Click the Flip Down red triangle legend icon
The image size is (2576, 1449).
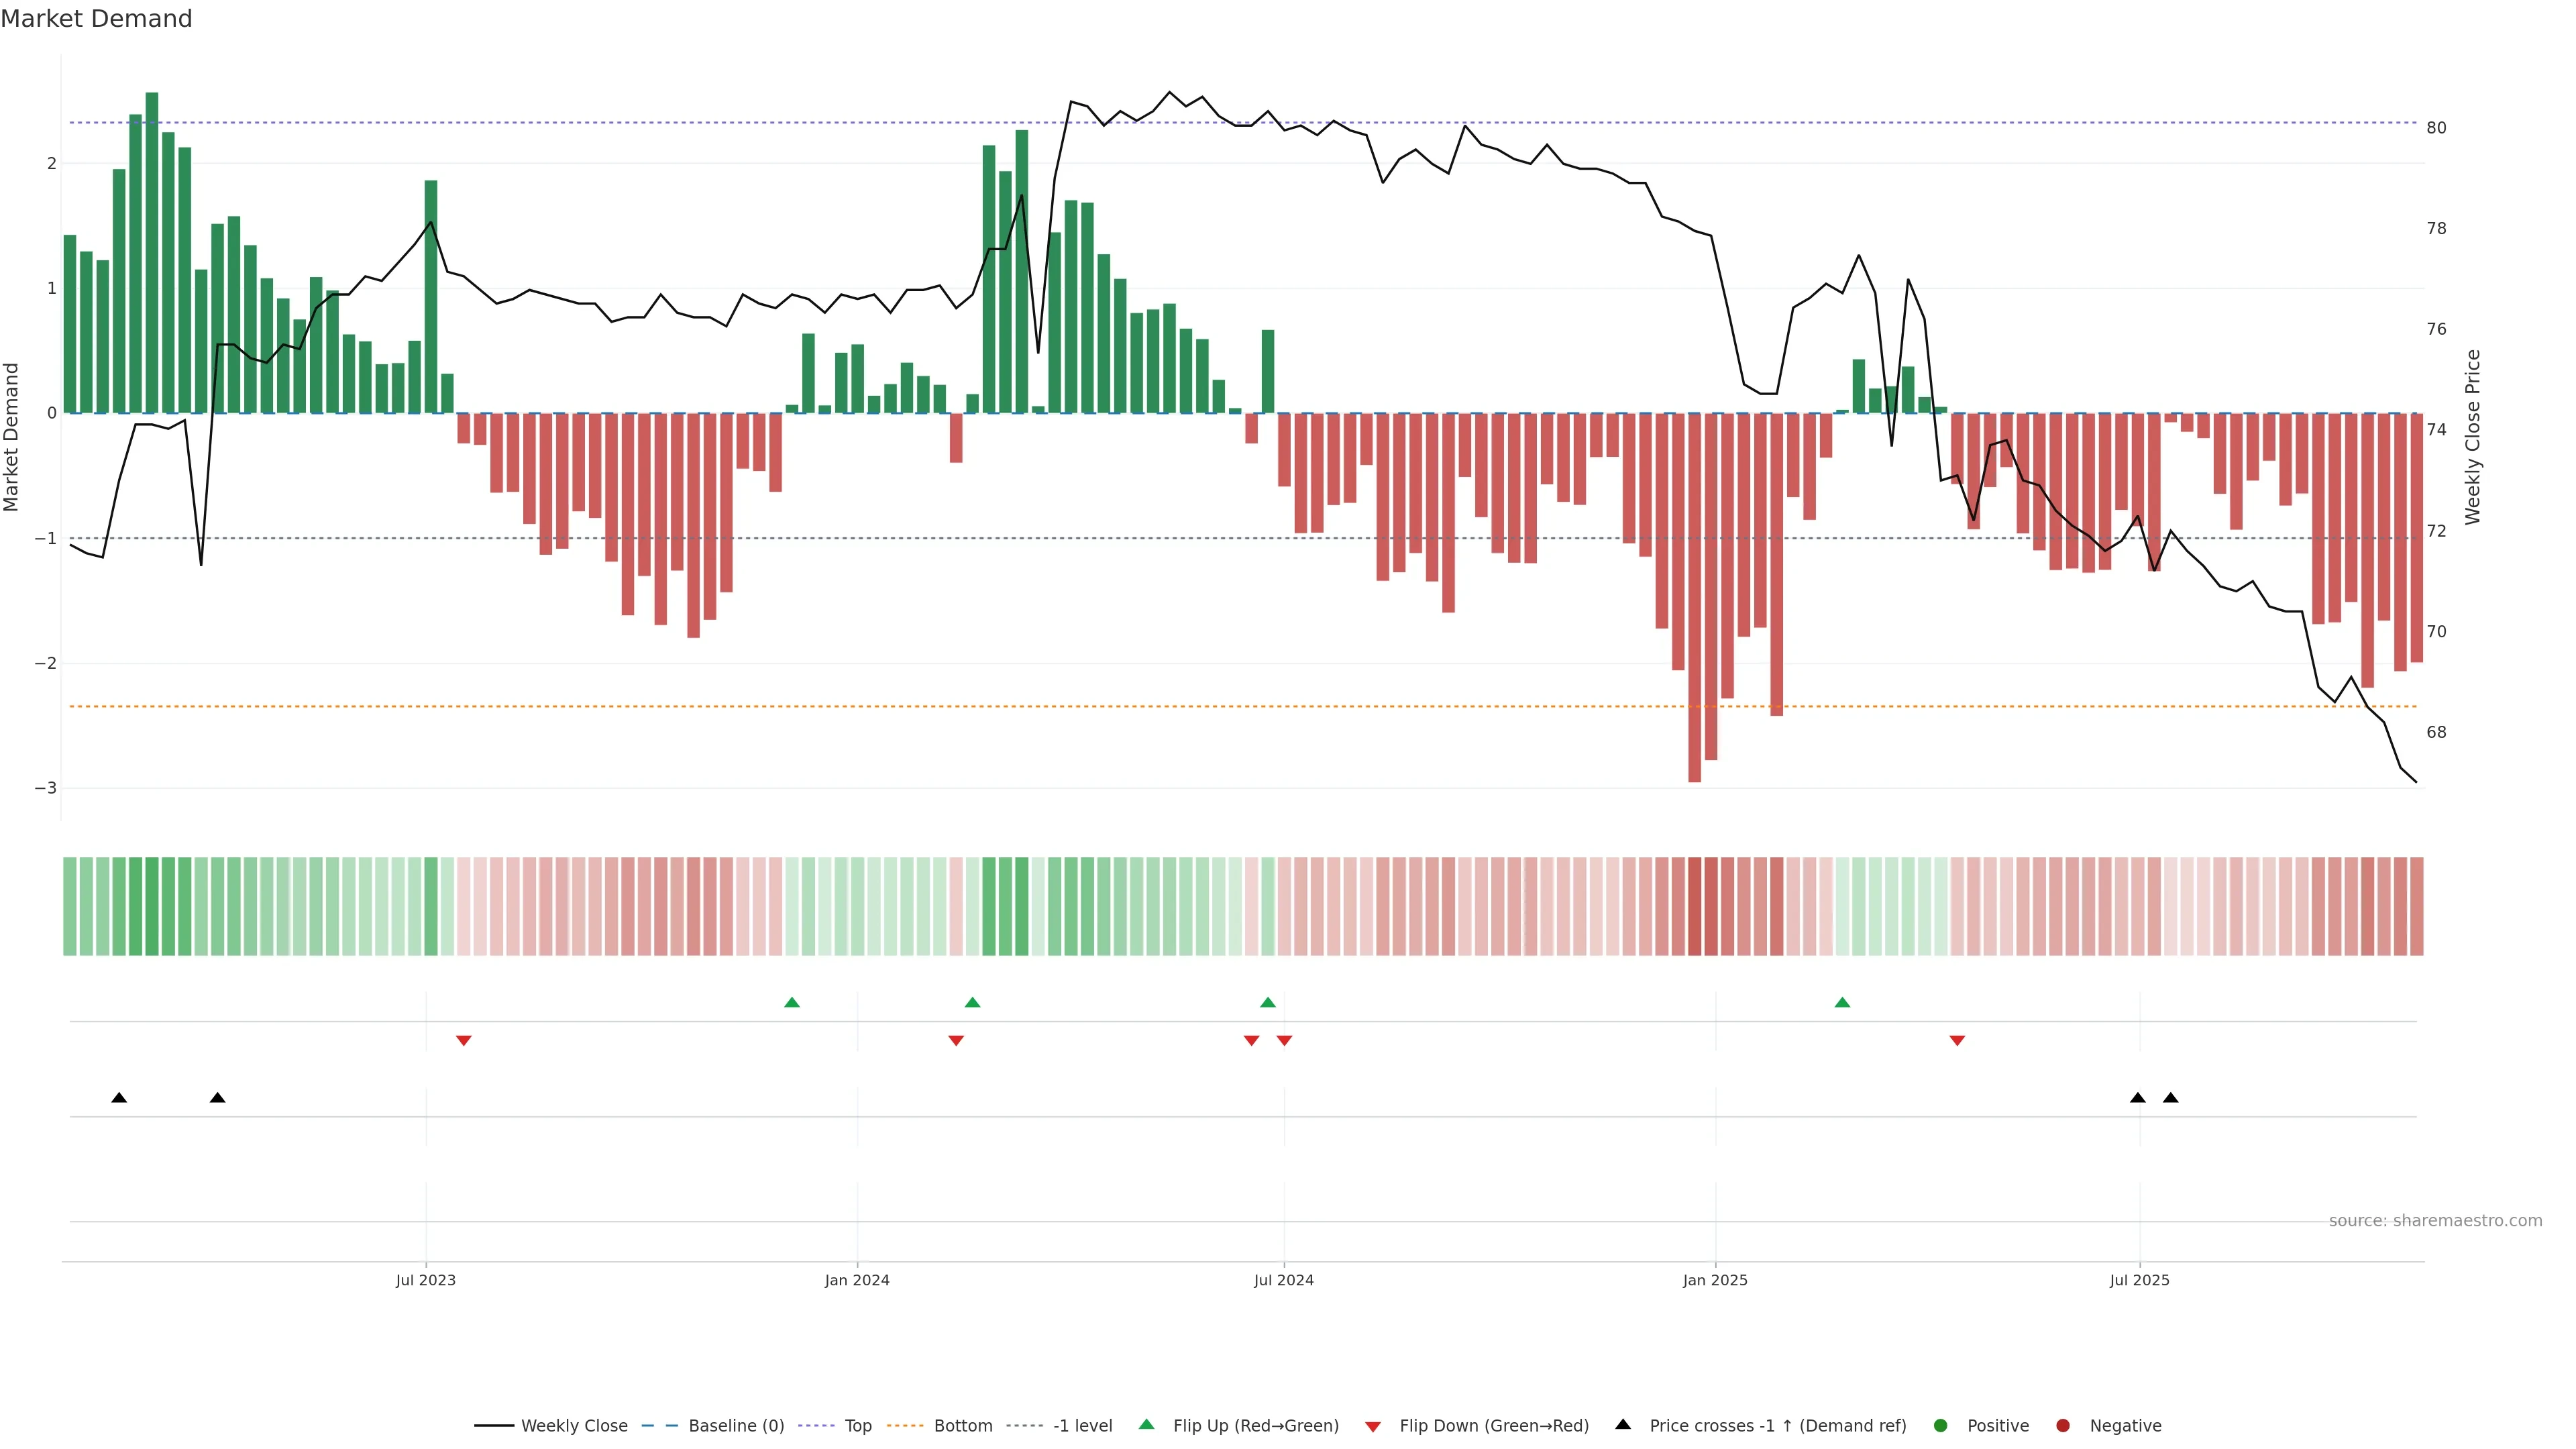pyautogui.click(x=1373, y=1426)
